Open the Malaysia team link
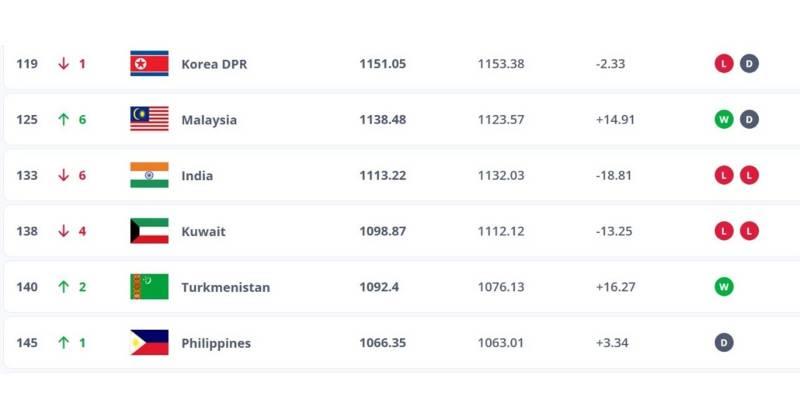The width and height of the screenshot is (800, 420). pyautogui.click(x=209, y=120)
